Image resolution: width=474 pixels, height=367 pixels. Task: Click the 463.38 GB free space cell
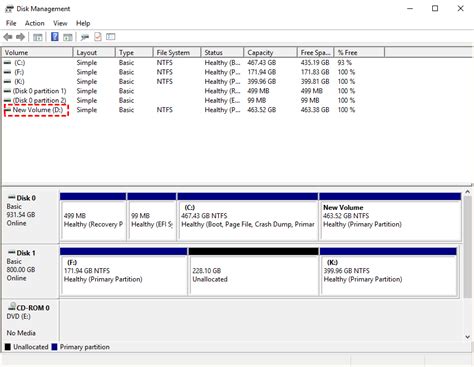point(315,110)
